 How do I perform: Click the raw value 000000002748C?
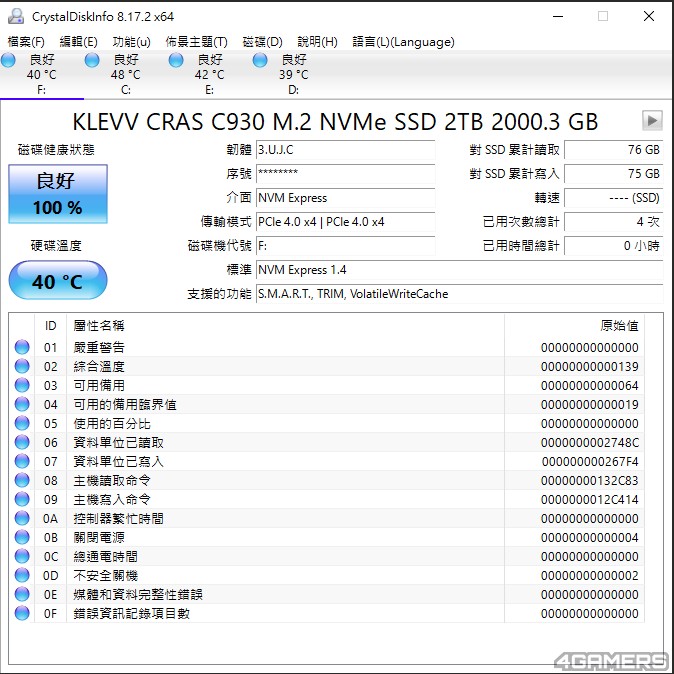click(589, 442)
